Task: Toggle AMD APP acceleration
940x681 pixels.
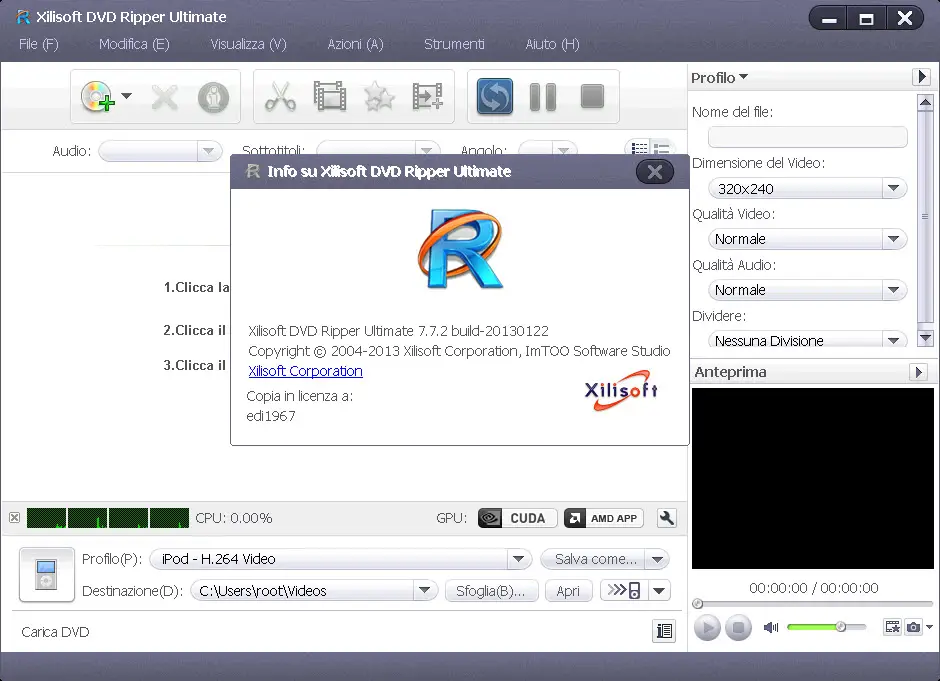Action: coord(603,519)
